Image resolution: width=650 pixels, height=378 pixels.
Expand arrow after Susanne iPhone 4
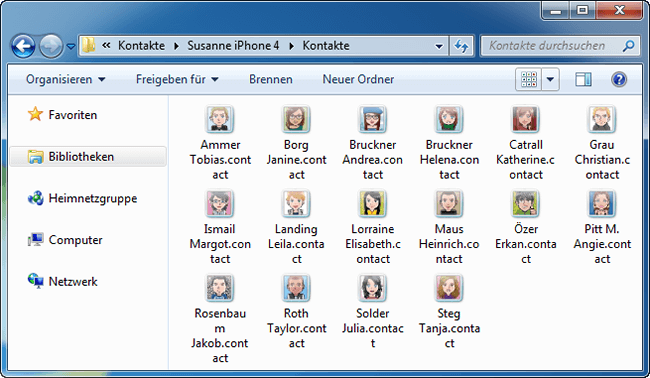(291, 46)
